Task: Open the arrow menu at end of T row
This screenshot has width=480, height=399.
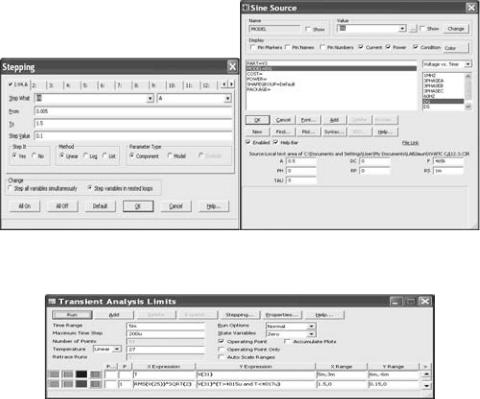Action: pos(426,374)
